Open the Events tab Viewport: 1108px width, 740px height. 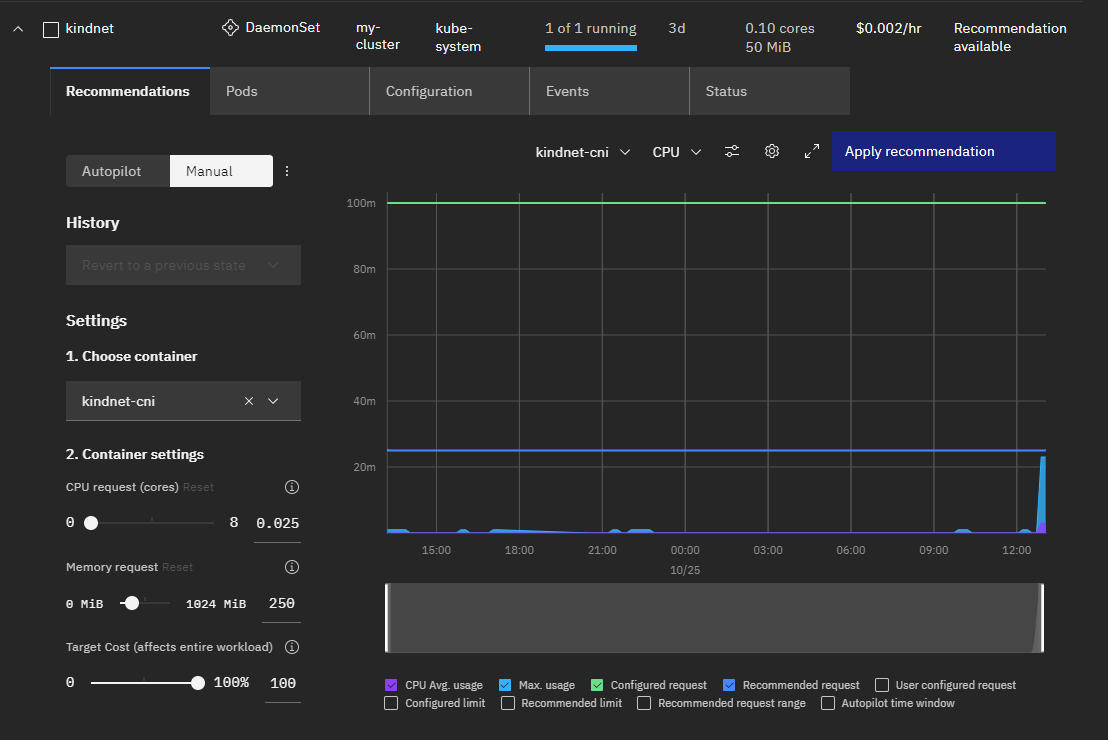(567, 91)
